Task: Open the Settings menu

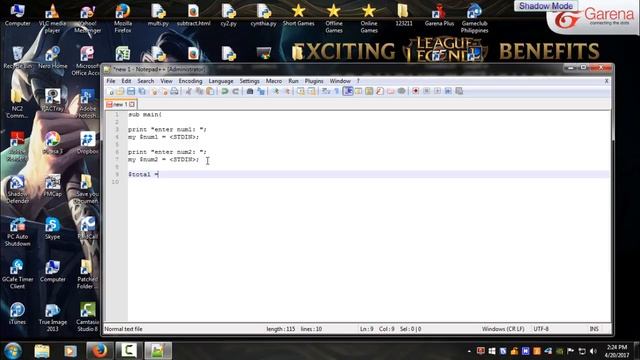Action: click(249, 81)
